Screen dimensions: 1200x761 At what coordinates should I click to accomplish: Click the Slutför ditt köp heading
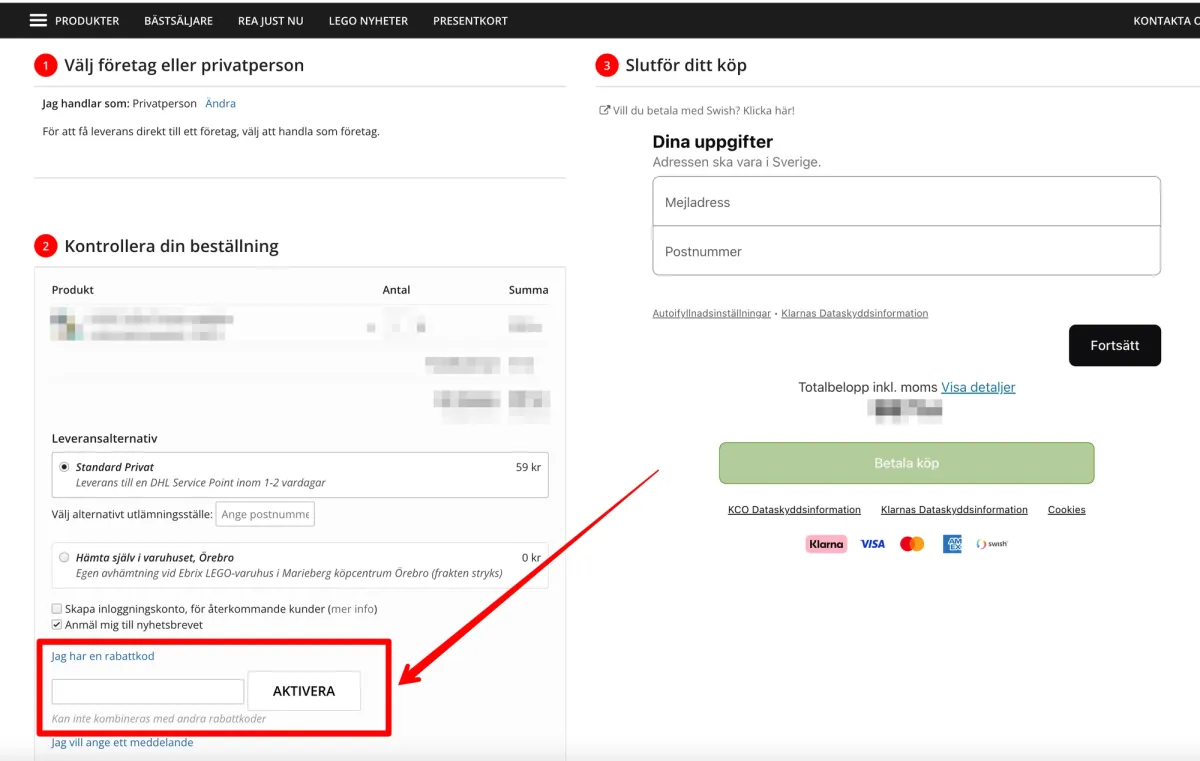pos(686,65)
